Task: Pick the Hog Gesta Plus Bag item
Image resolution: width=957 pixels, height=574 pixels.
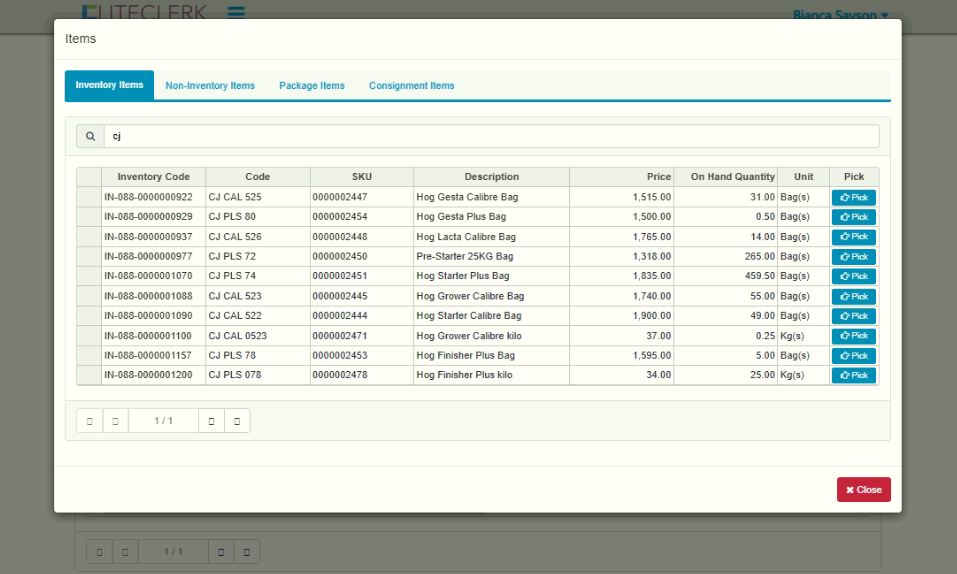Action: [x=853, y=217]
